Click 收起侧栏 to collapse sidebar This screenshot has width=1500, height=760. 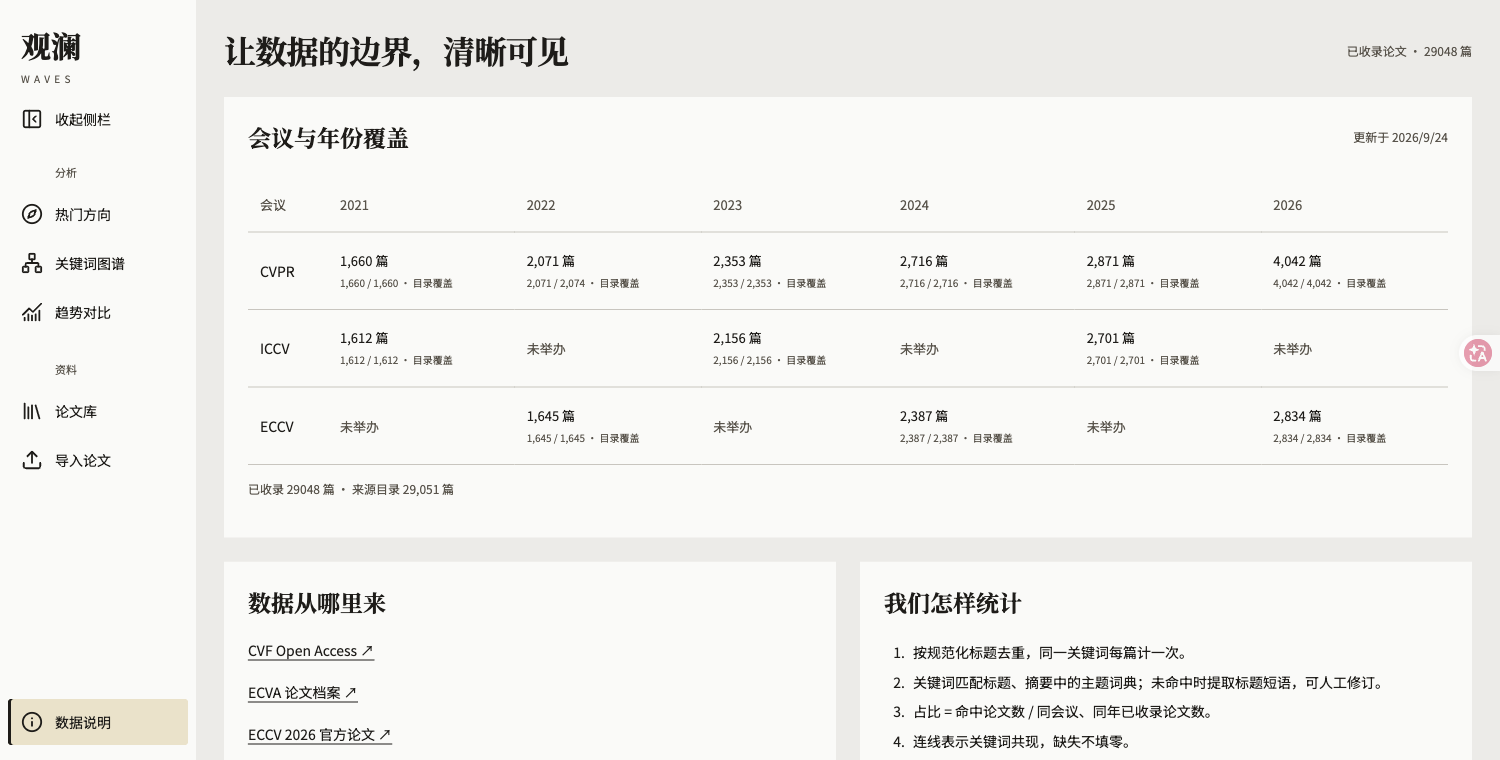coord(98,119)
